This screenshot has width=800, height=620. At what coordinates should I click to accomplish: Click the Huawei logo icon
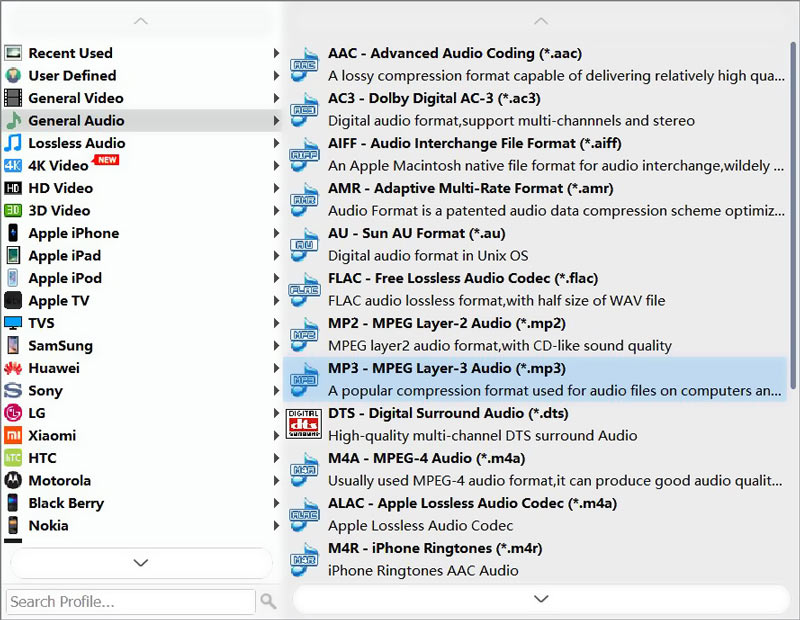point(13,368)
